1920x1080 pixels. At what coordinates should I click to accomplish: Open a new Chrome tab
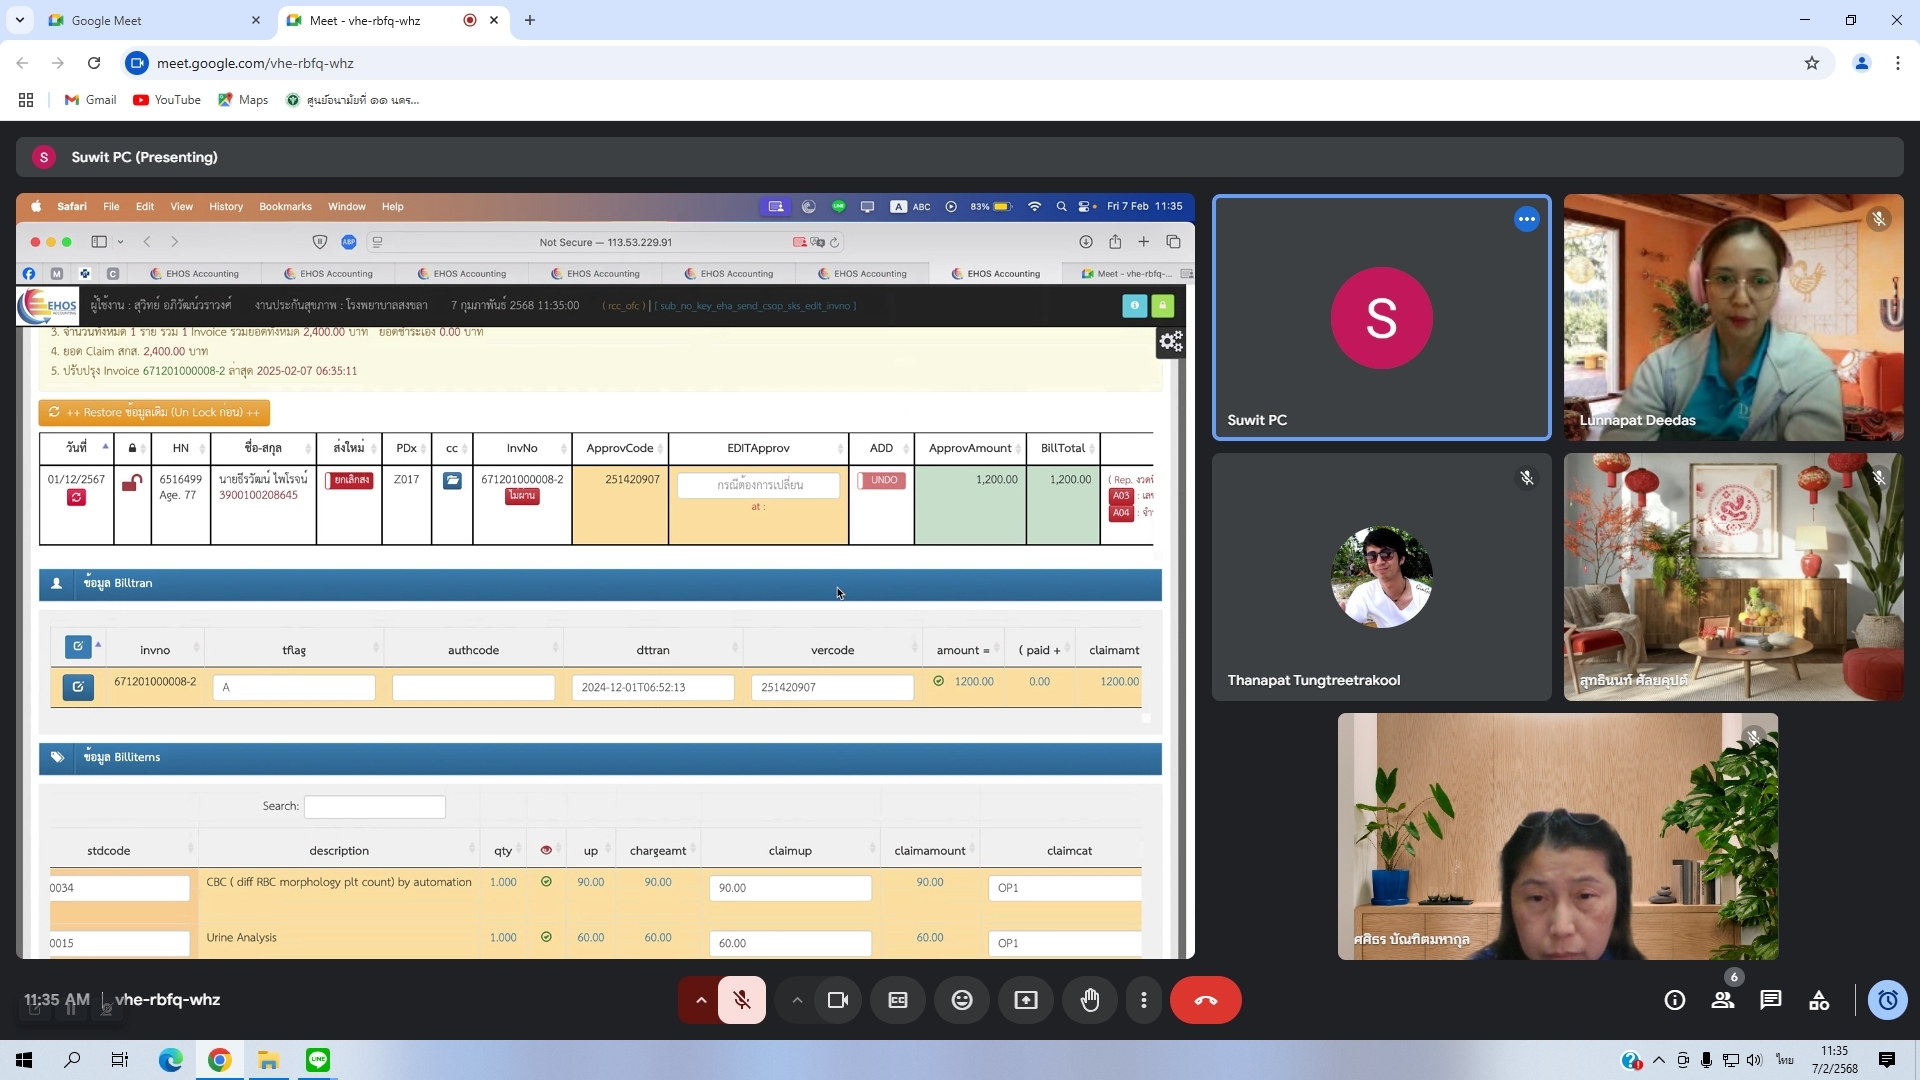pos(530,20)
